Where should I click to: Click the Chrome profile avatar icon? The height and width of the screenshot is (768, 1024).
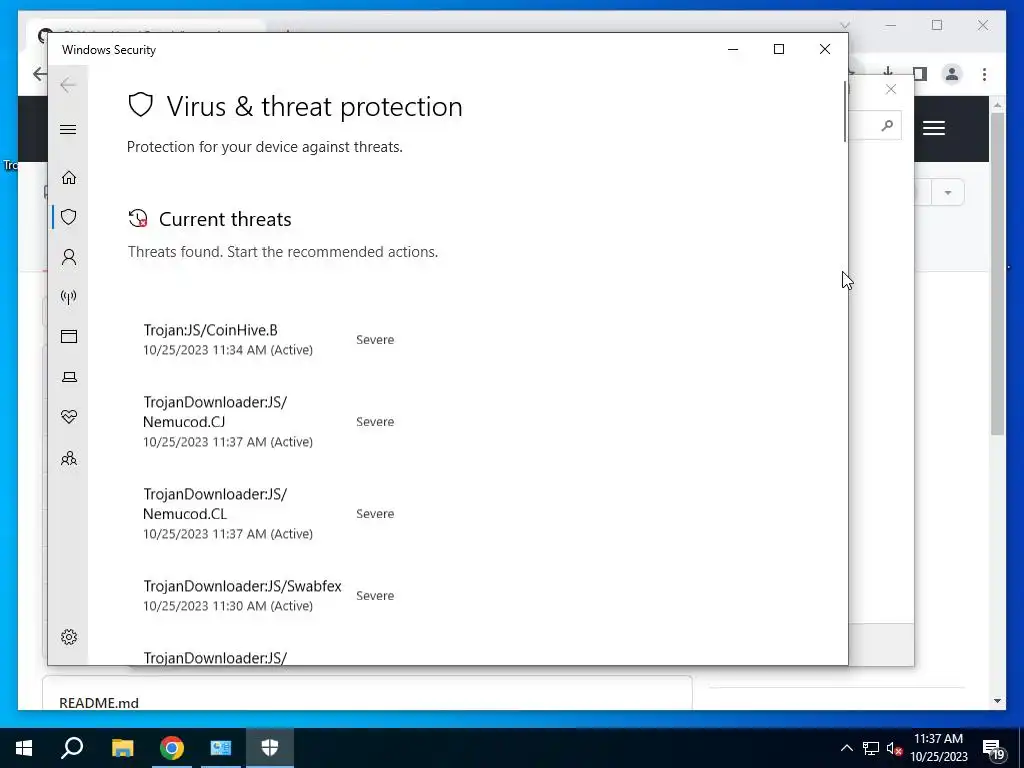(x=952, y=74)
